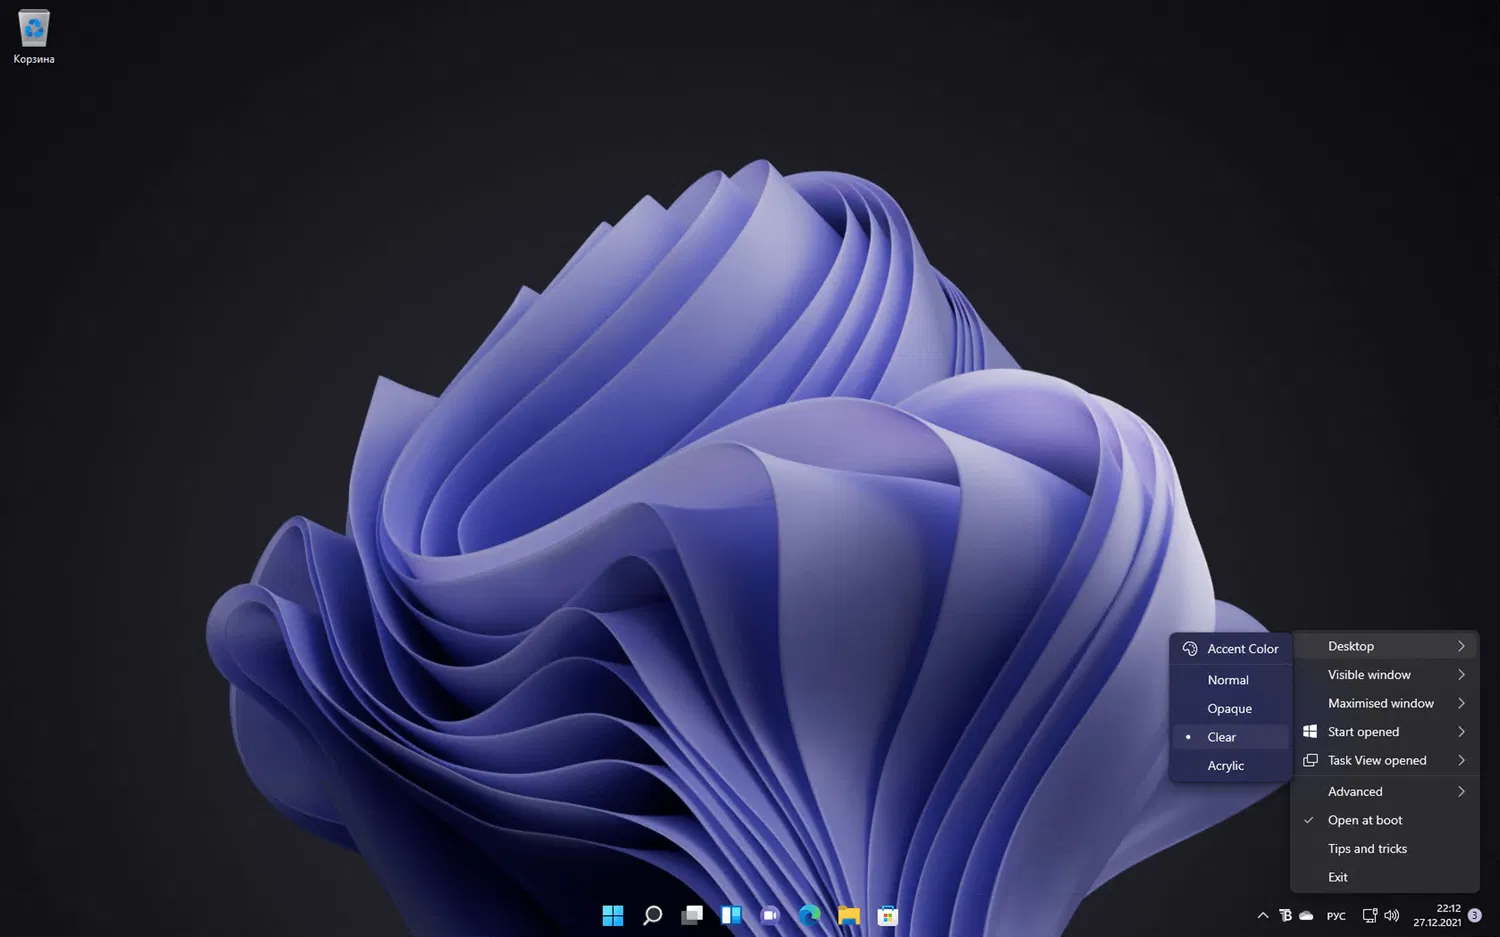This screenshot has width=1500, height=937.
Task: Open Tips and tricks menu entry
Action: (1385, 849)
